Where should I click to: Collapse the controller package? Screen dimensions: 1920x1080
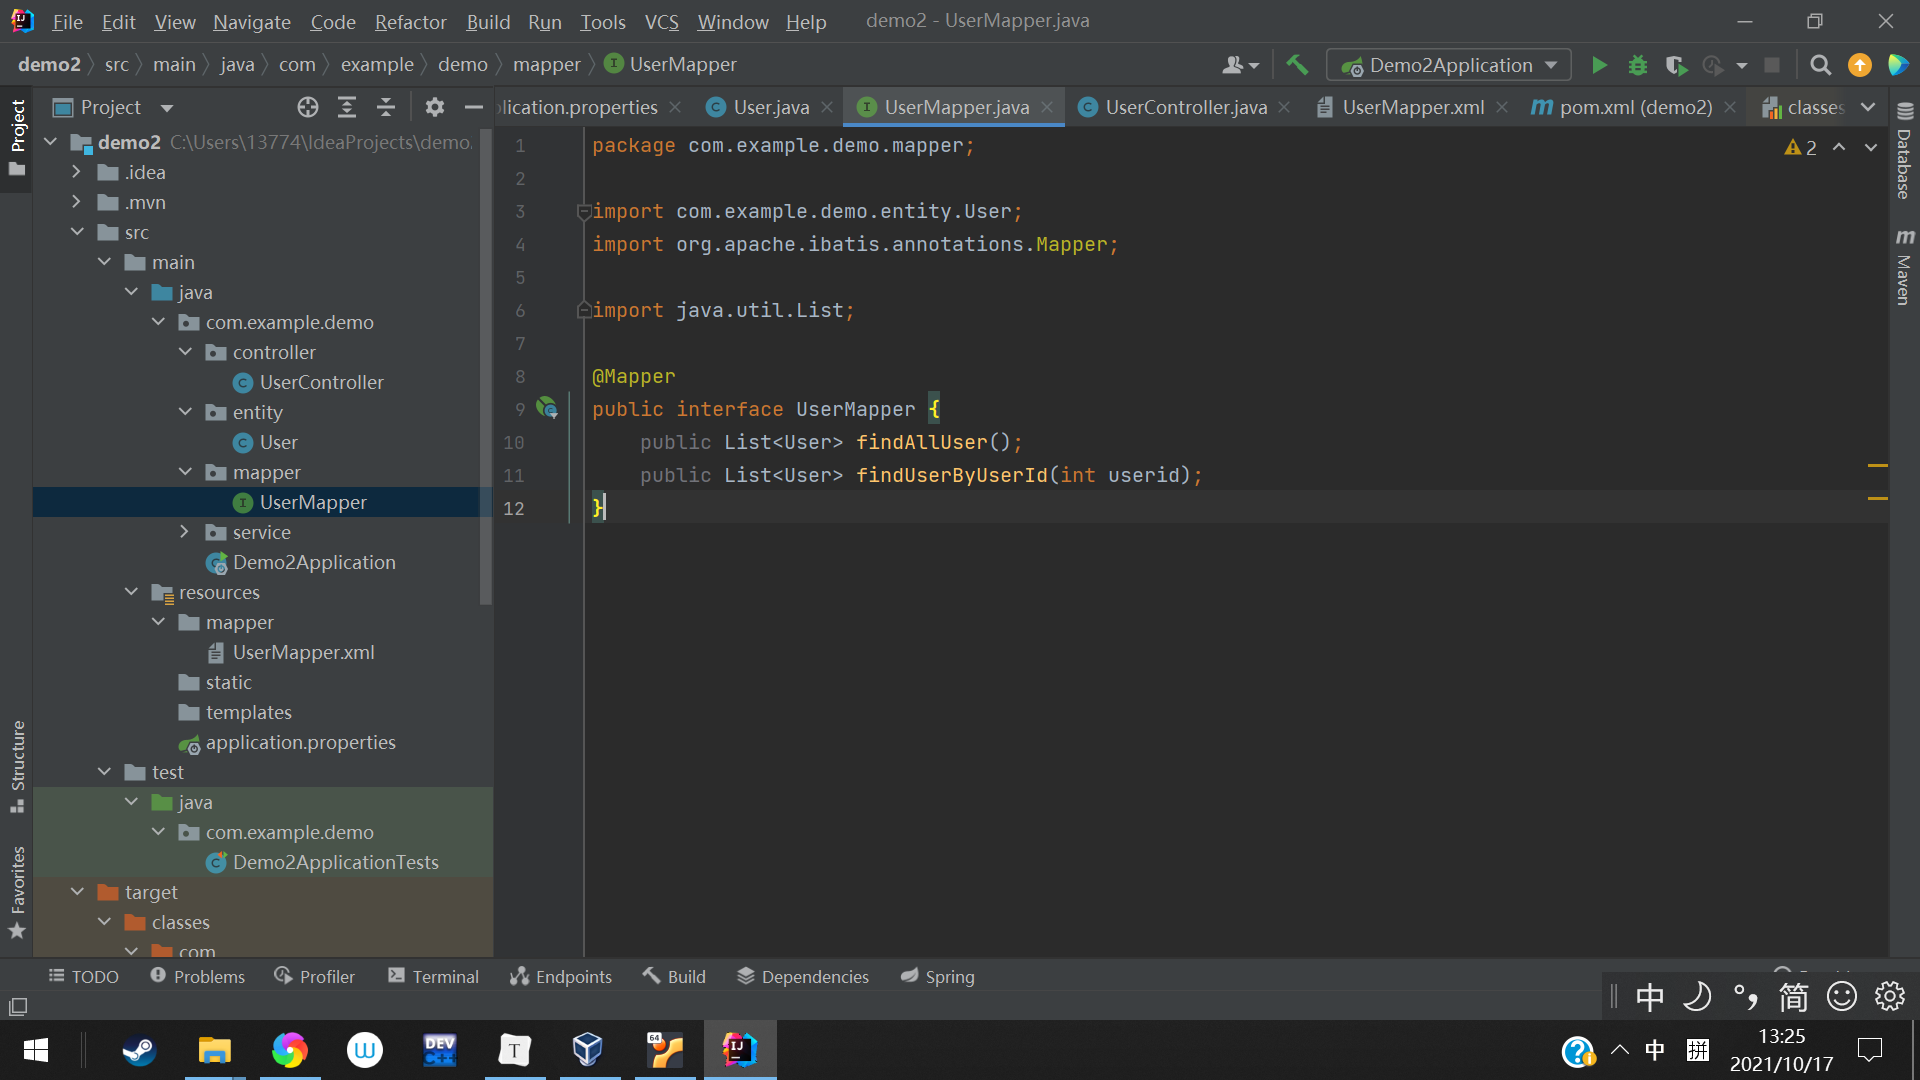point(185,352)
